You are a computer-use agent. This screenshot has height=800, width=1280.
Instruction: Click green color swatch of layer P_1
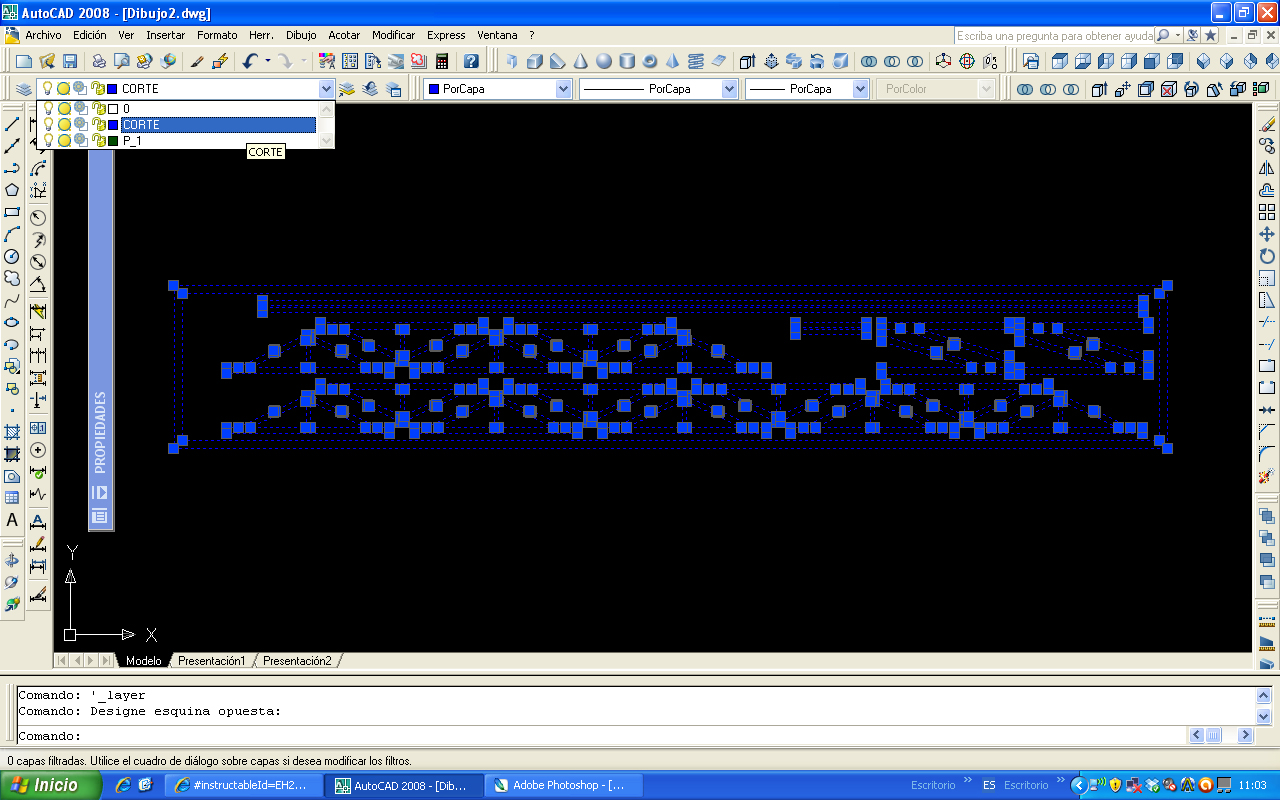113,141
